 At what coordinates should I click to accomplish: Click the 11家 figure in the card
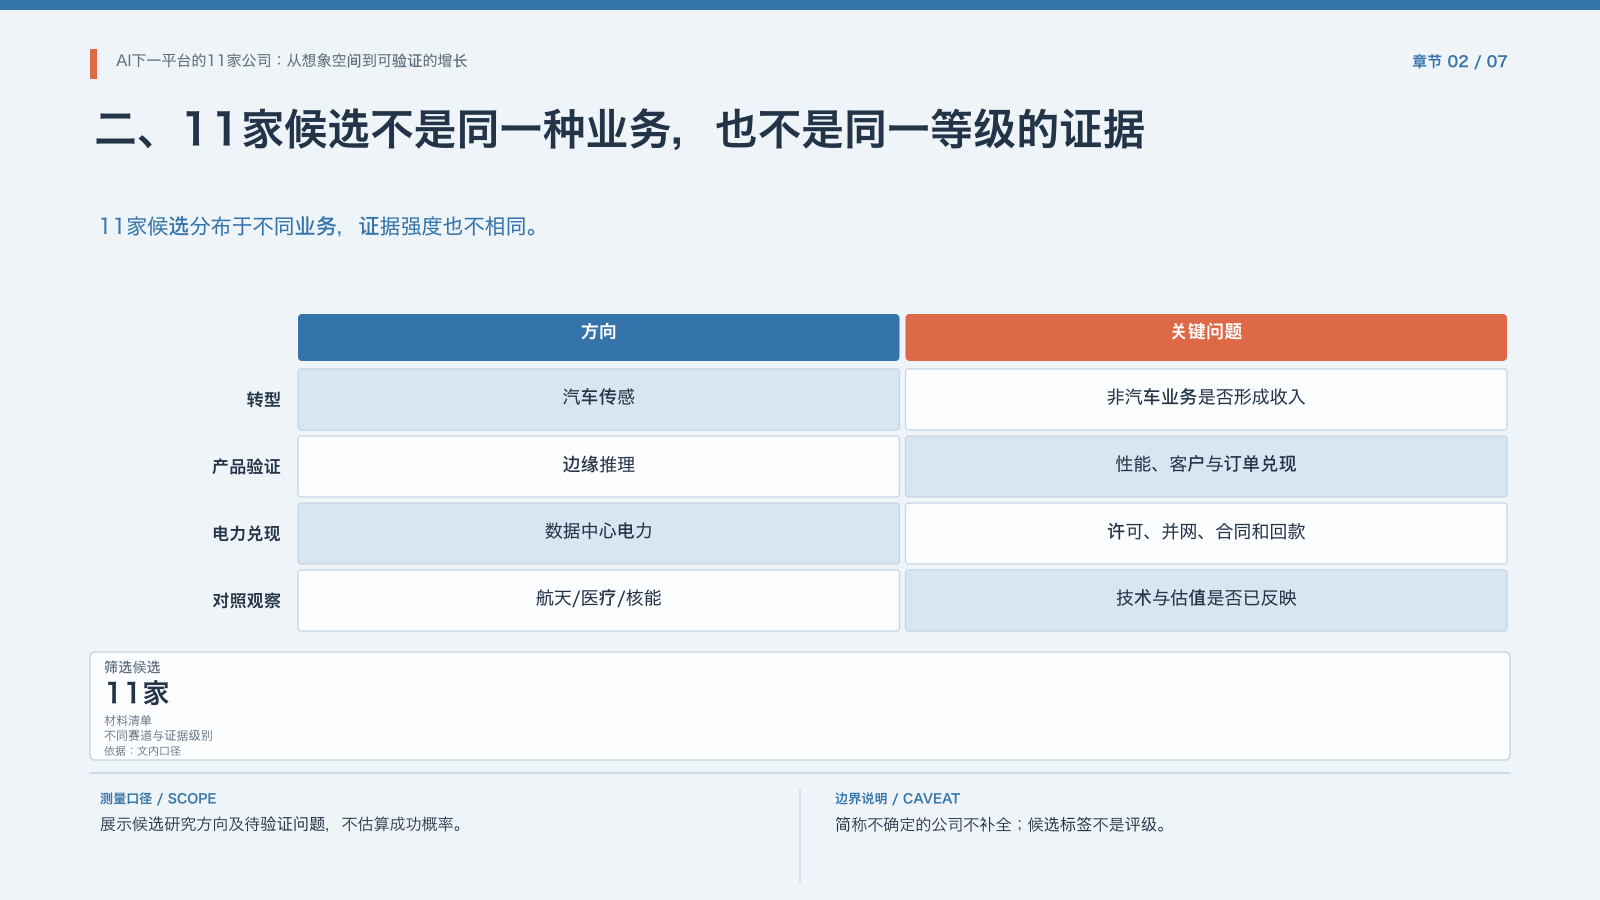point(137,693)
